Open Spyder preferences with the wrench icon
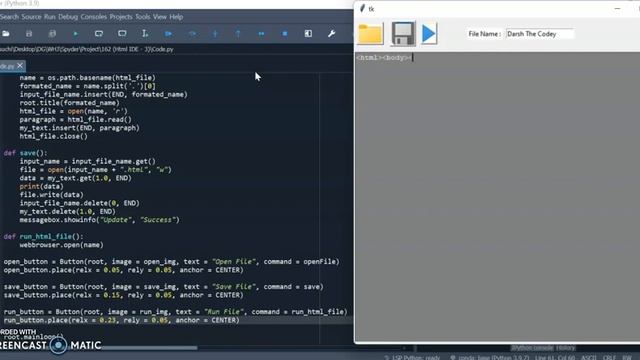This screenshot has width=640, height=360. (331, 33)
